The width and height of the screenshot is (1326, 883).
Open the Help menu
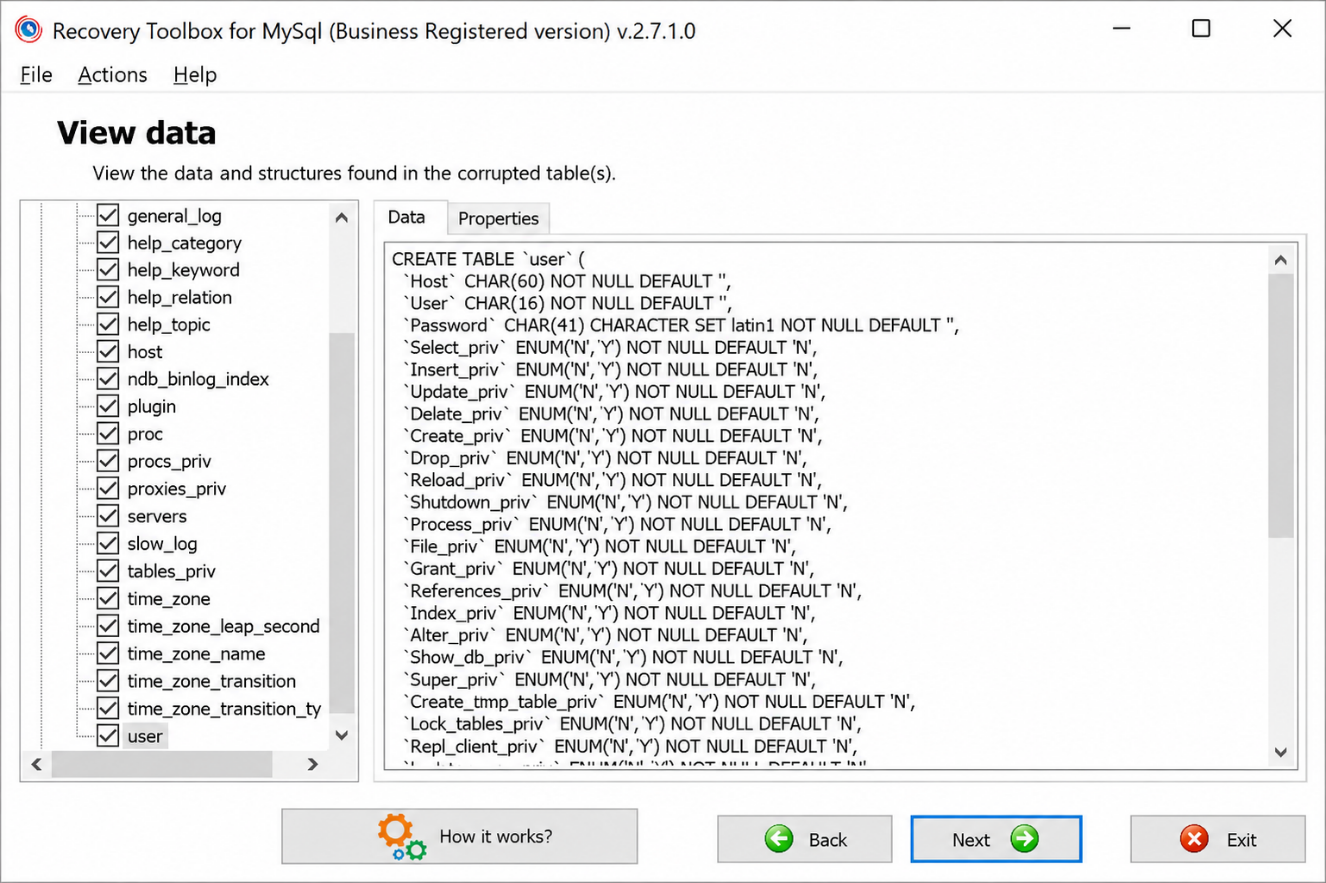tap(195, 75)
